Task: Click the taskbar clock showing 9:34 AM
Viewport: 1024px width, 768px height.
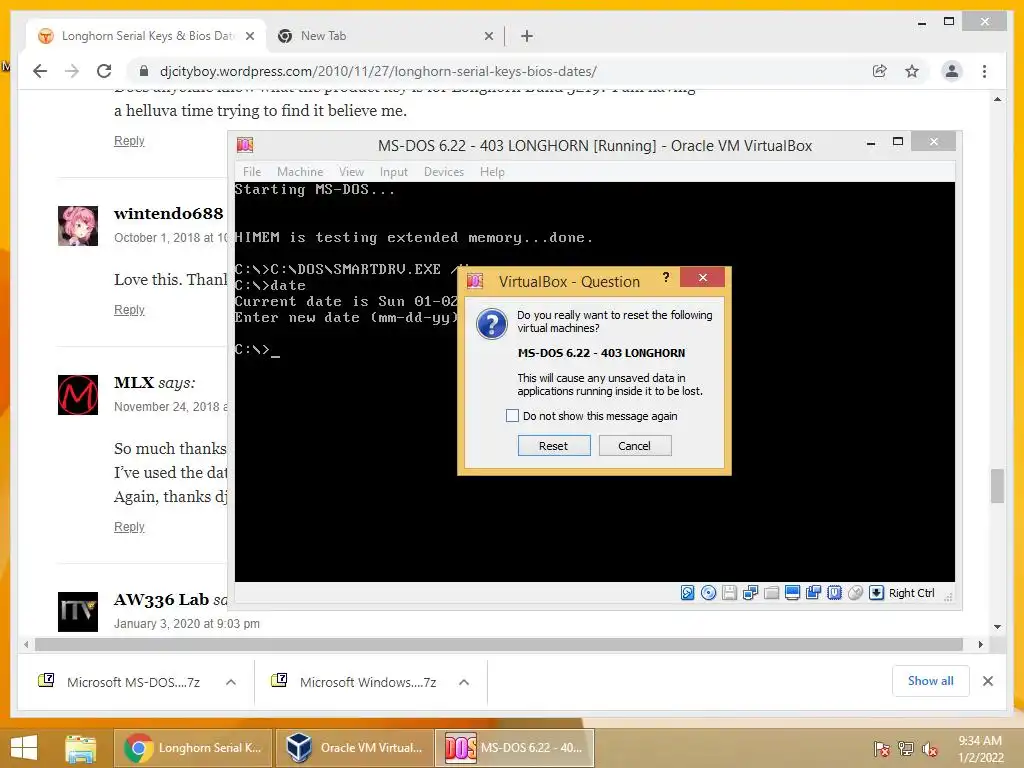Action: click(x=980, y=749)
